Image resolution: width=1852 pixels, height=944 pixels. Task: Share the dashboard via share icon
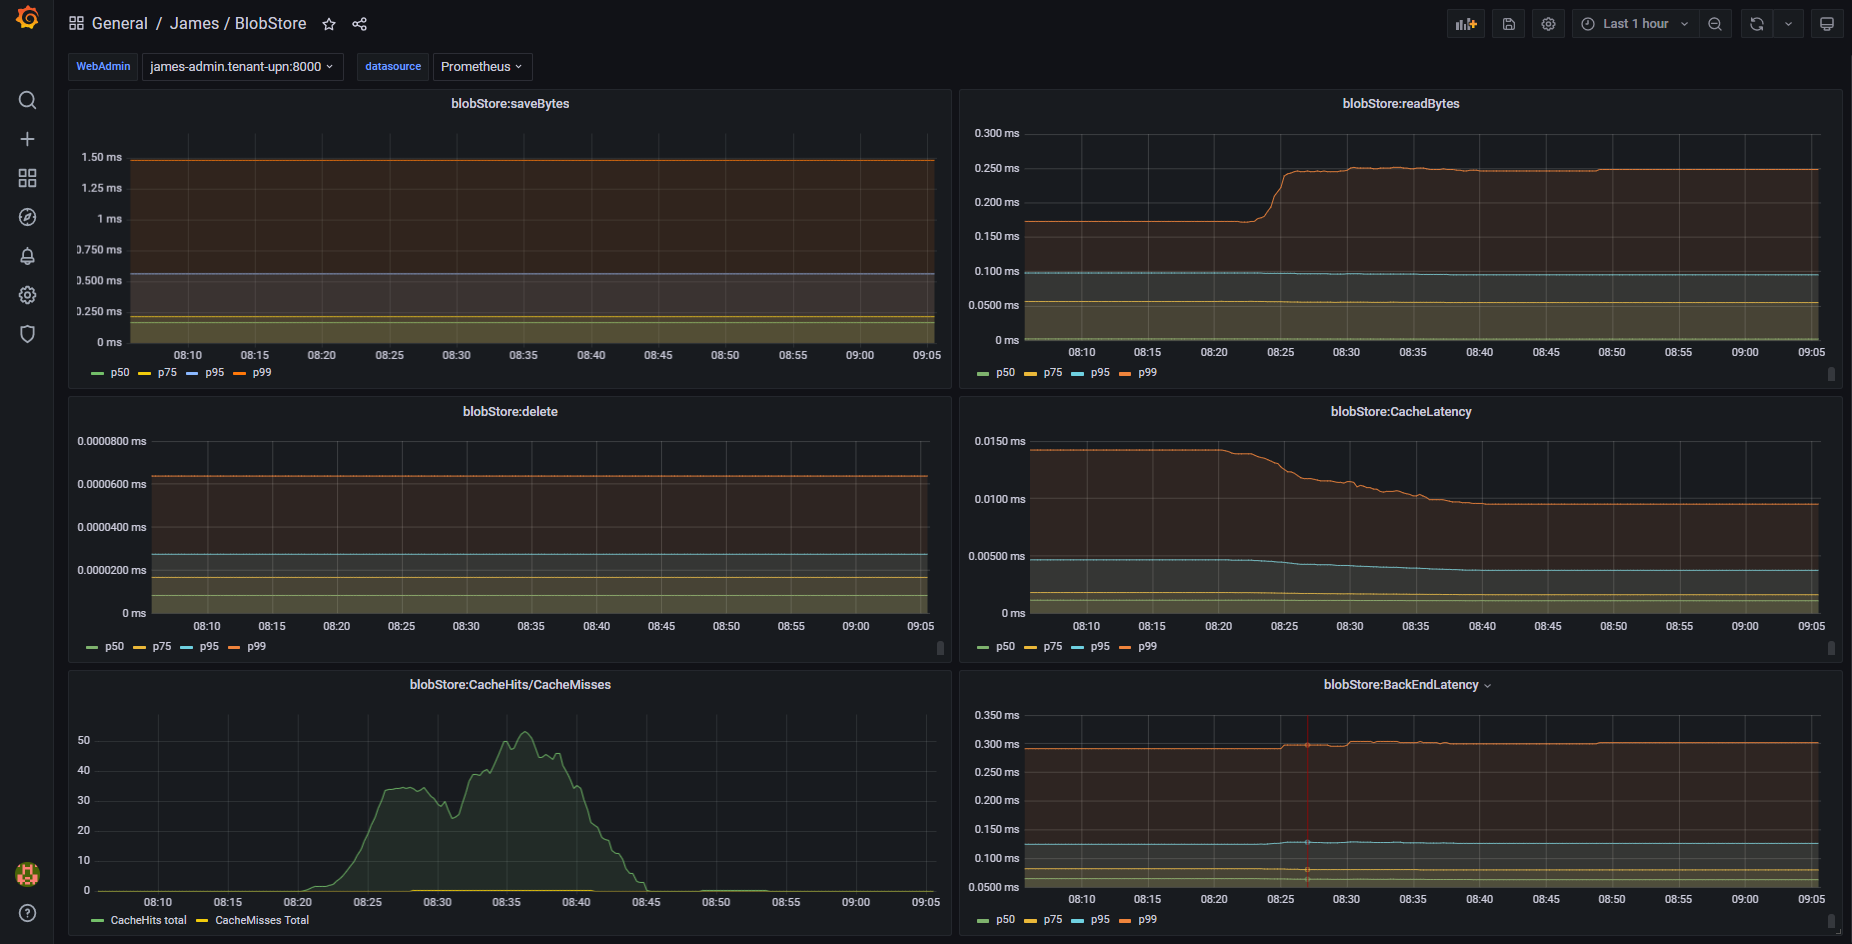(x=360, y=24)
